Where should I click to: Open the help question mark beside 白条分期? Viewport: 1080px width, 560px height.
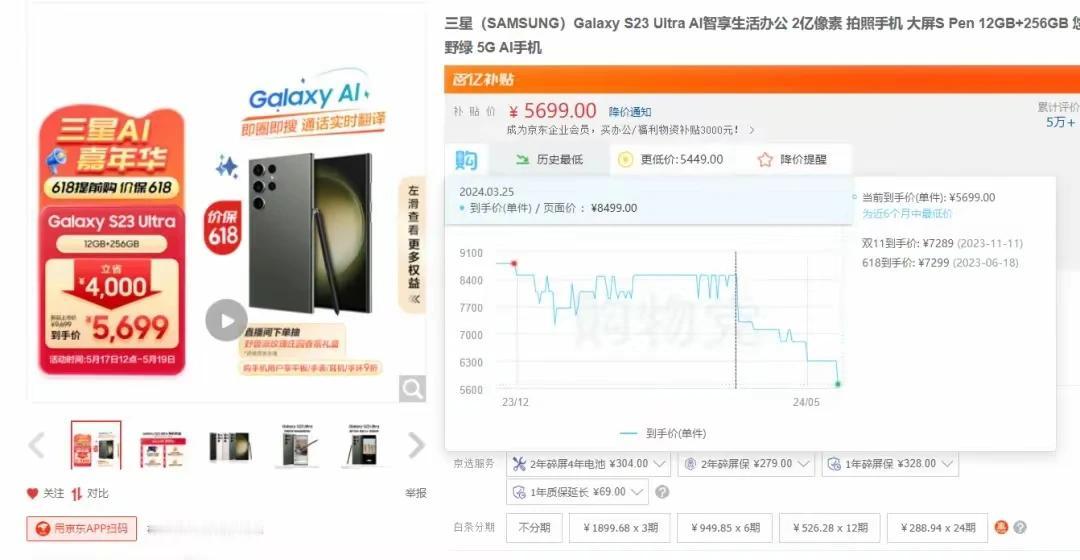pyautogui.click(x=1020, y=527)
